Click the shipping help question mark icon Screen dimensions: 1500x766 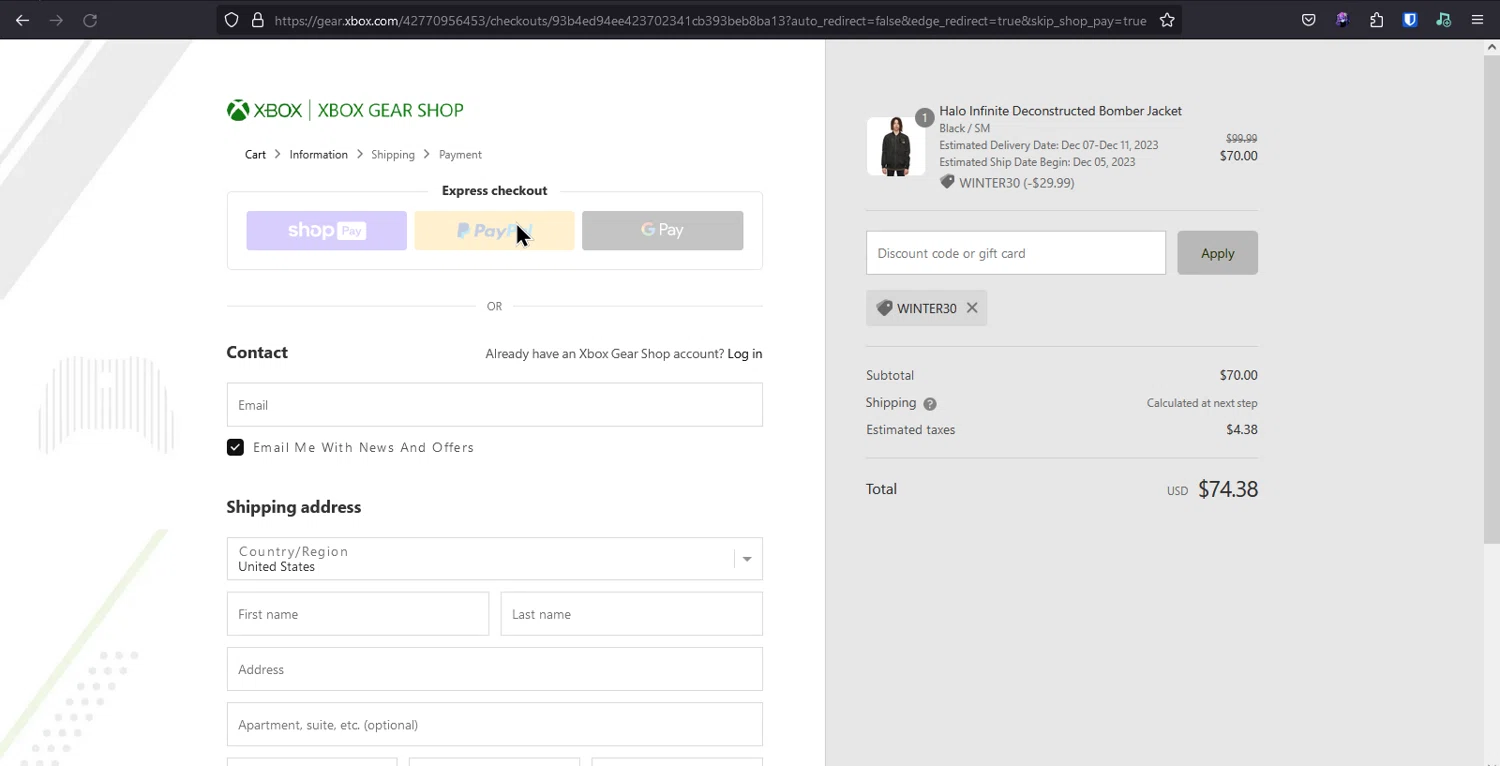tap(930, 404)
